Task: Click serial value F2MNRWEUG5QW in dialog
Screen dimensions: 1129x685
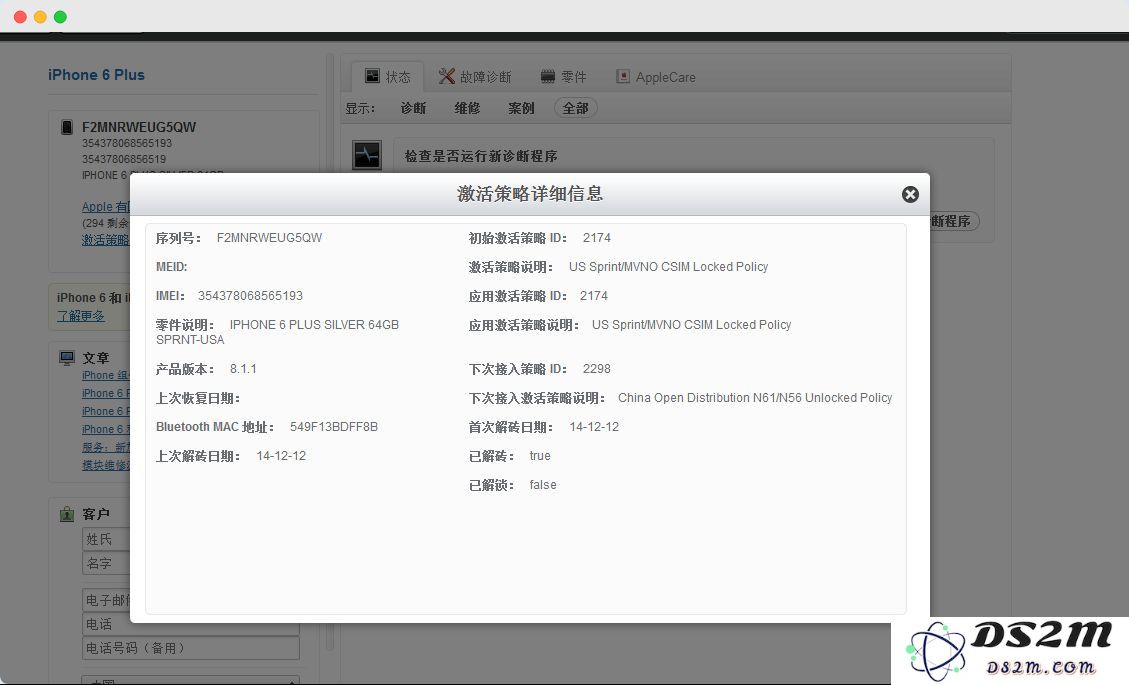Action: tap(269, 238)
